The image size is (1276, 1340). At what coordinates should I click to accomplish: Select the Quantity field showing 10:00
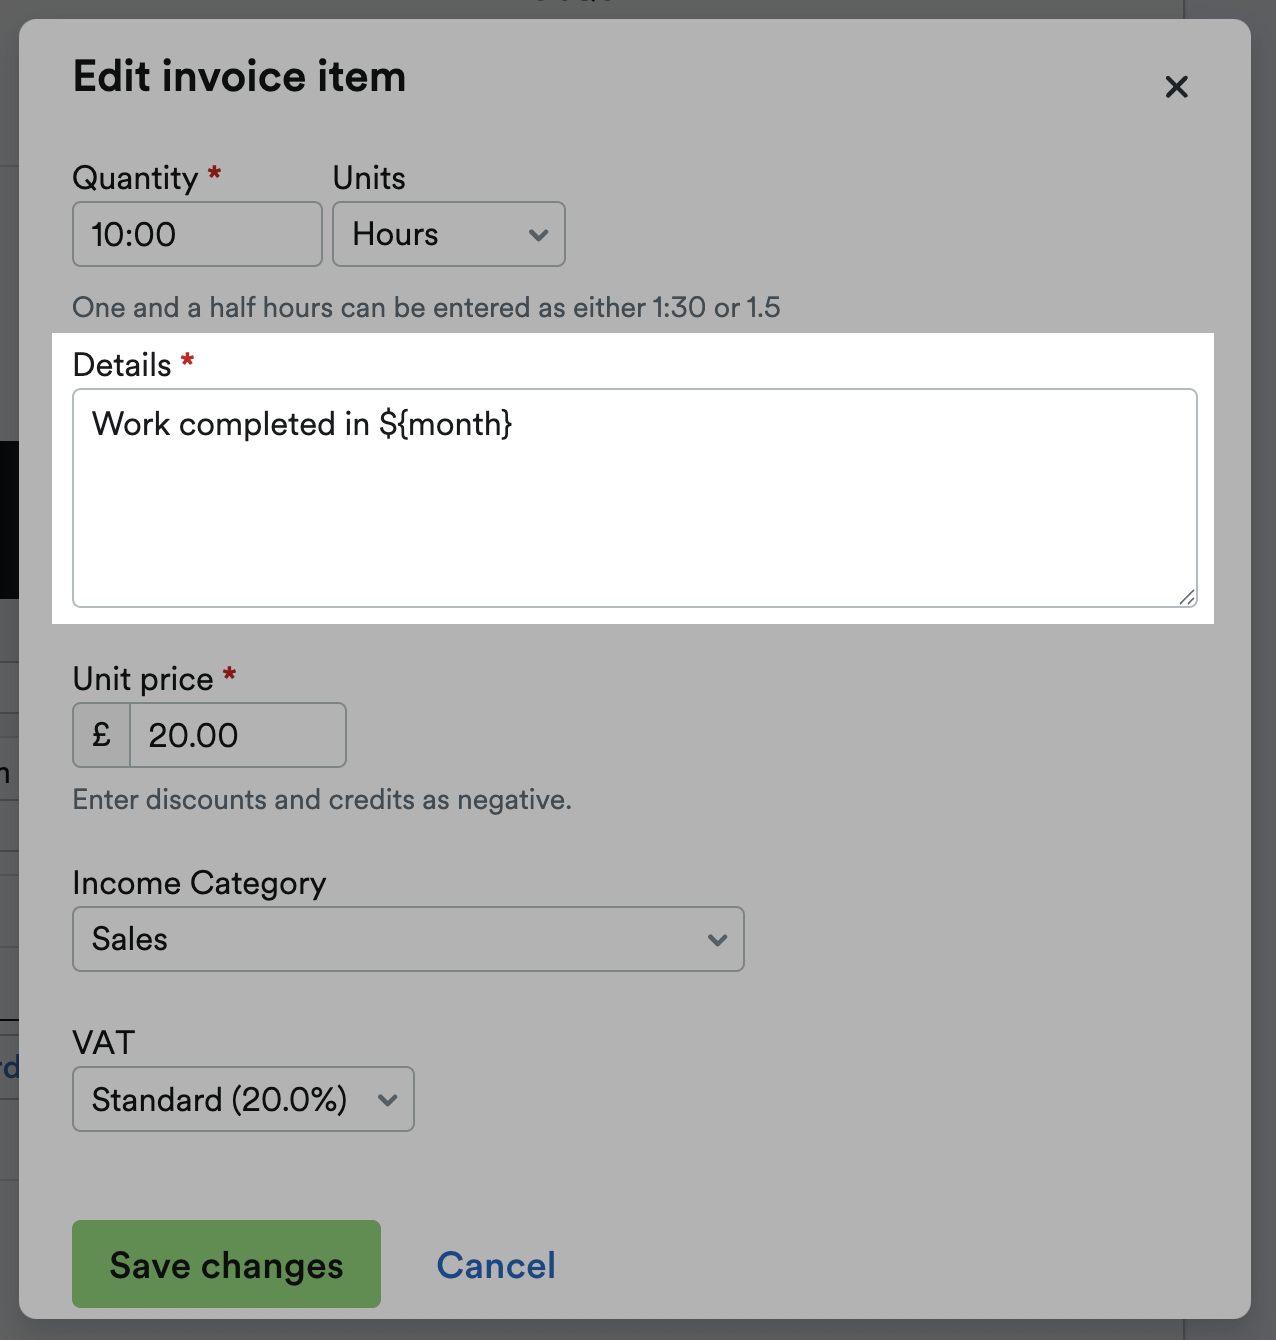196,234
